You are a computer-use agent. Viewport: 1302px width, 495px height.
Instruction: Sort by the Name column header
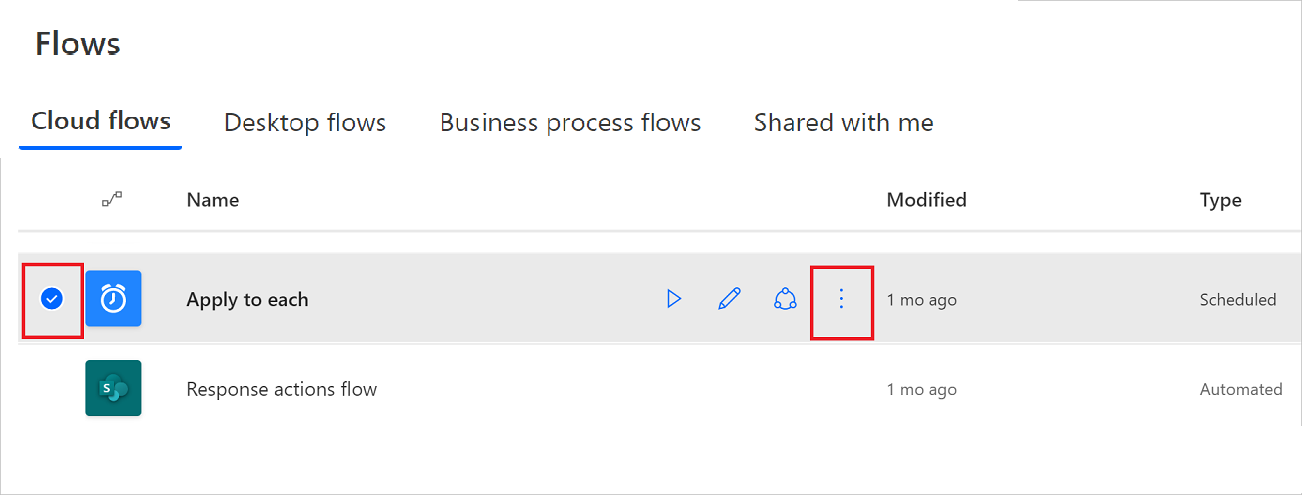213,200
